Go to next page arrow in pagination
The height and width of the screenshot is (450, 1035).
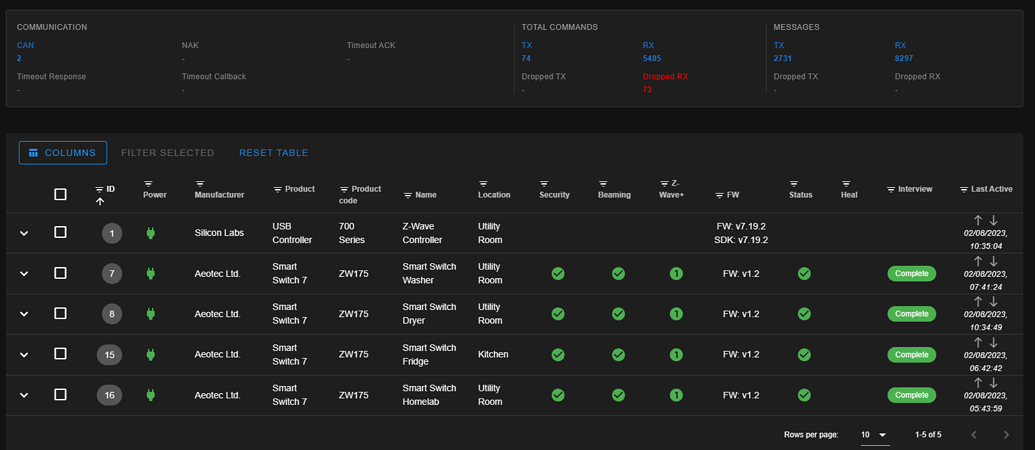coord(1006,435)
